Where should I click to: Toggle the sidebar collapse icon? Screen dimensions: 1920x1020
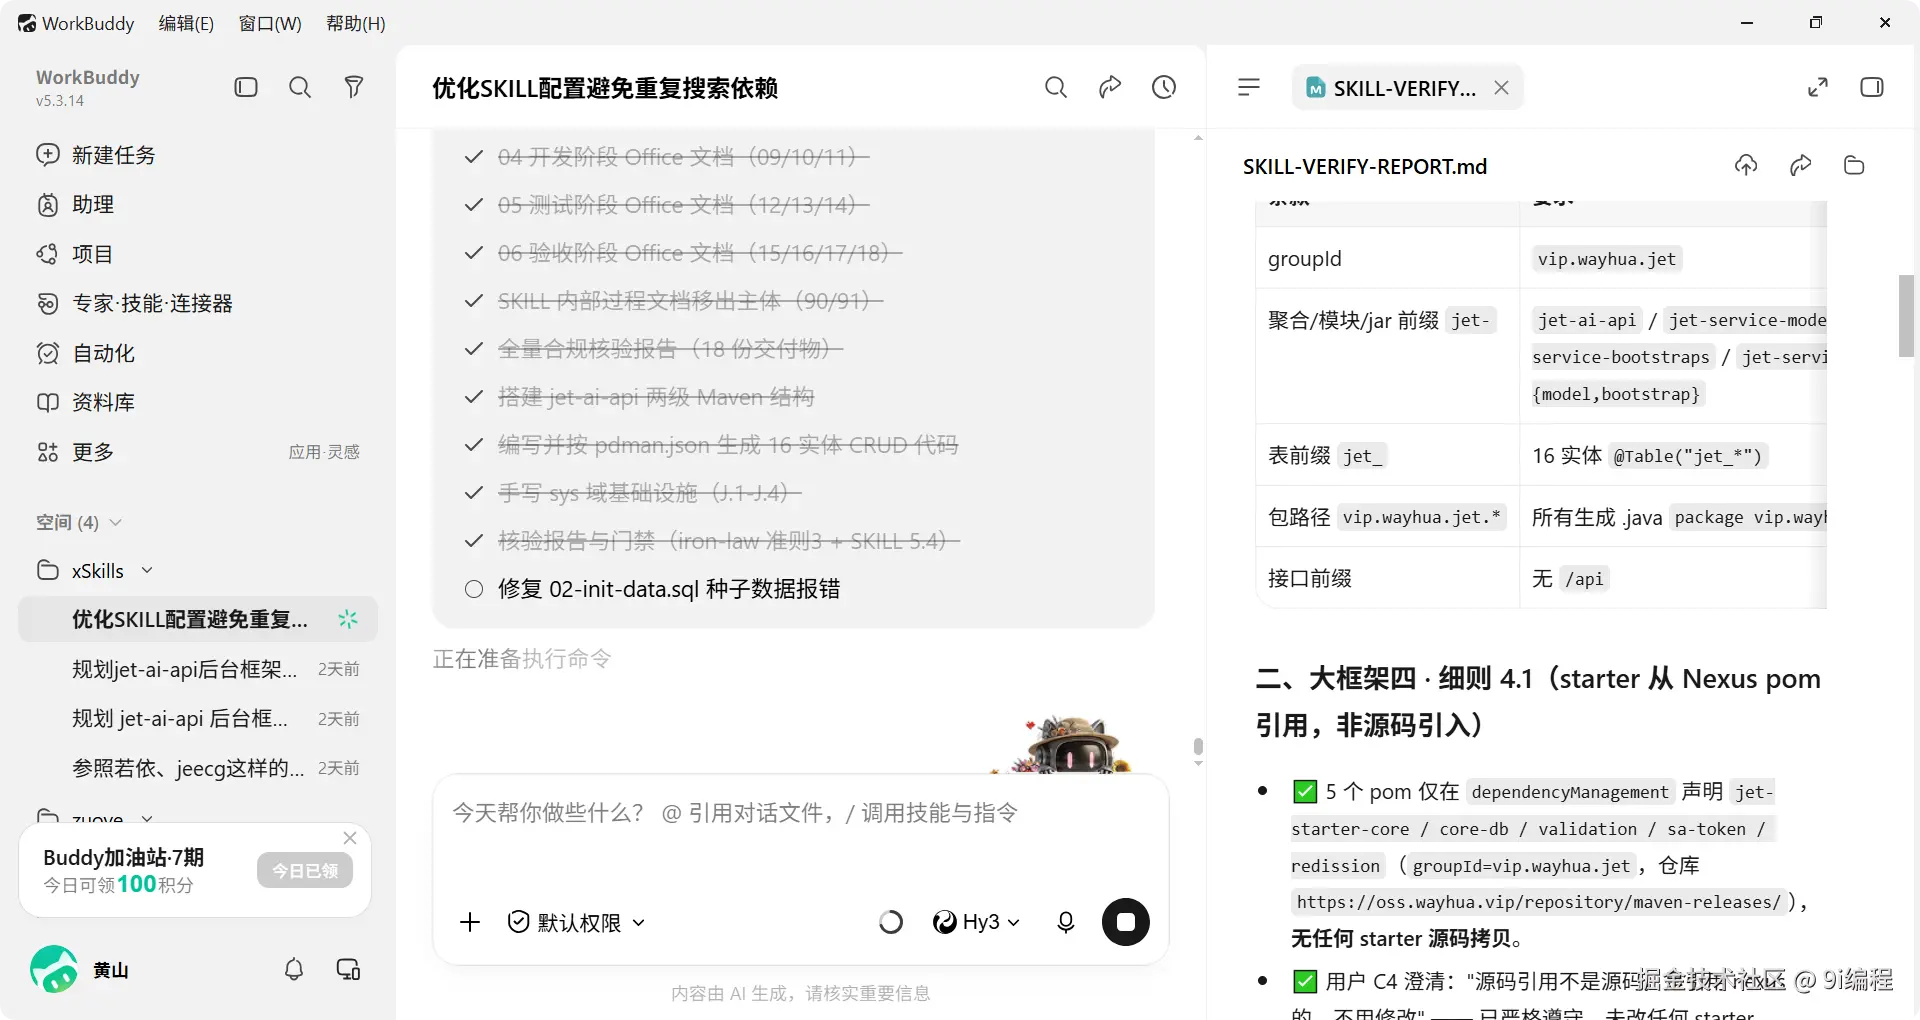click(246, 88)
